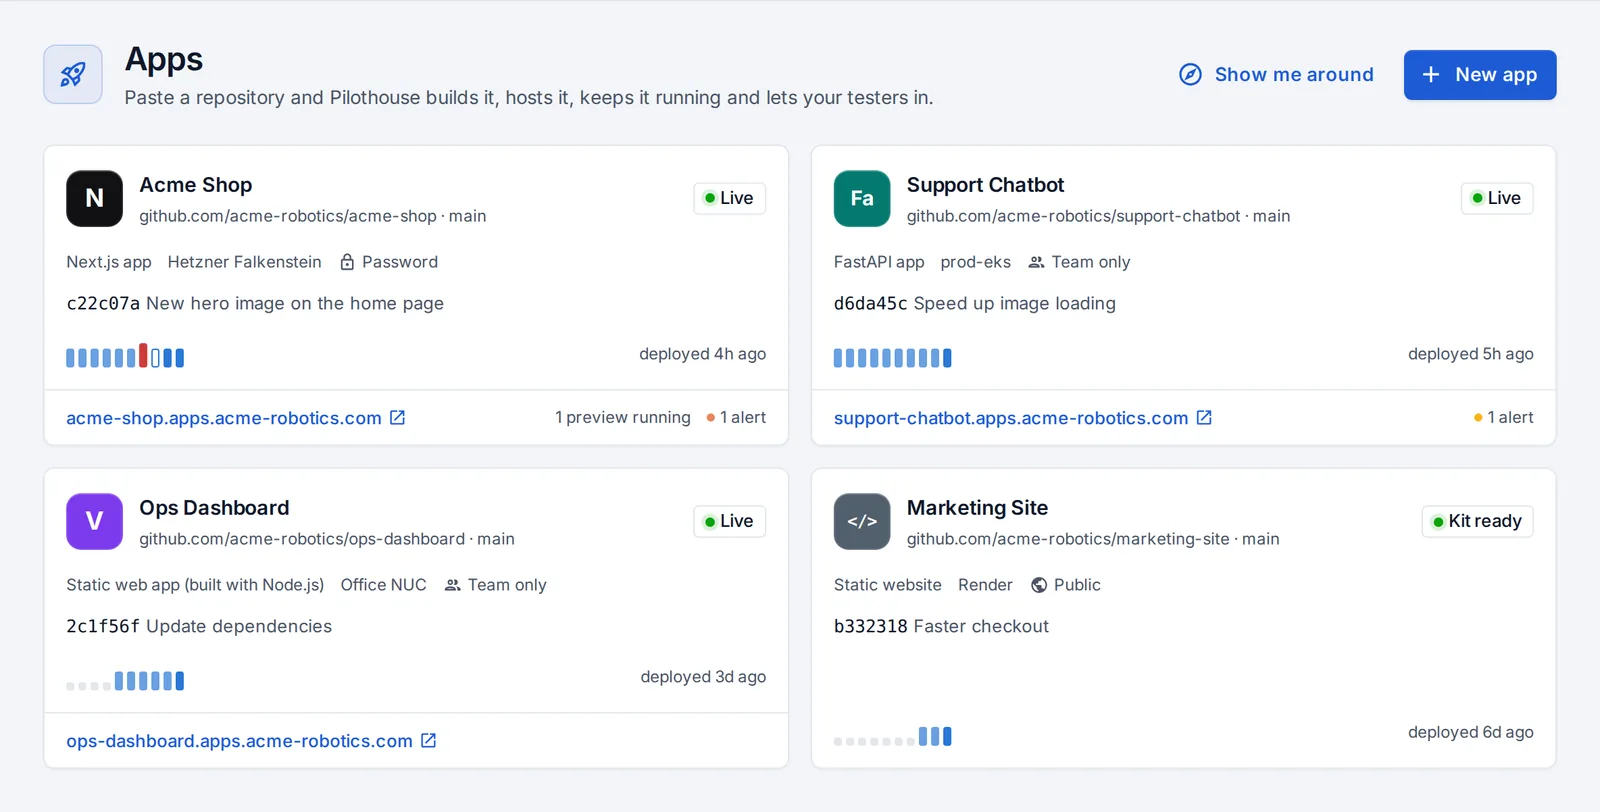1600x812 pixels.
Task: Click the plus icon on New app
Action: click(x=1431, y=75)
